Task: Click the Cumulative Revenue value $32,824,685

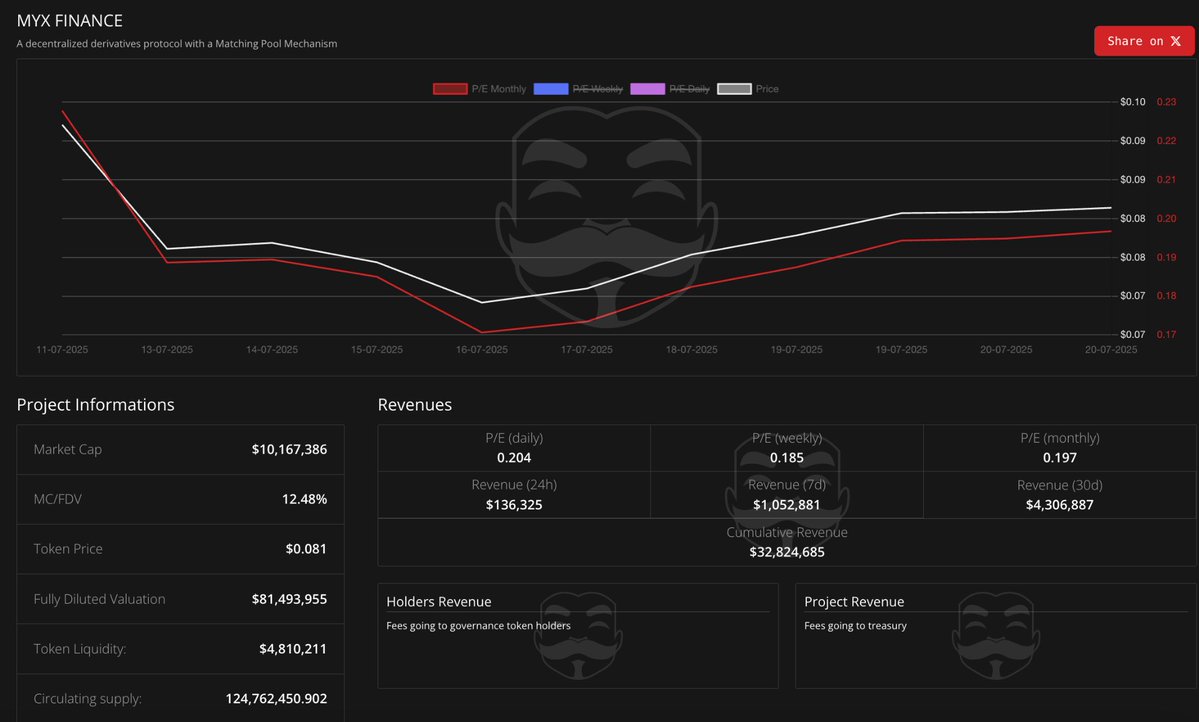Action: click(x=787, y=552)
